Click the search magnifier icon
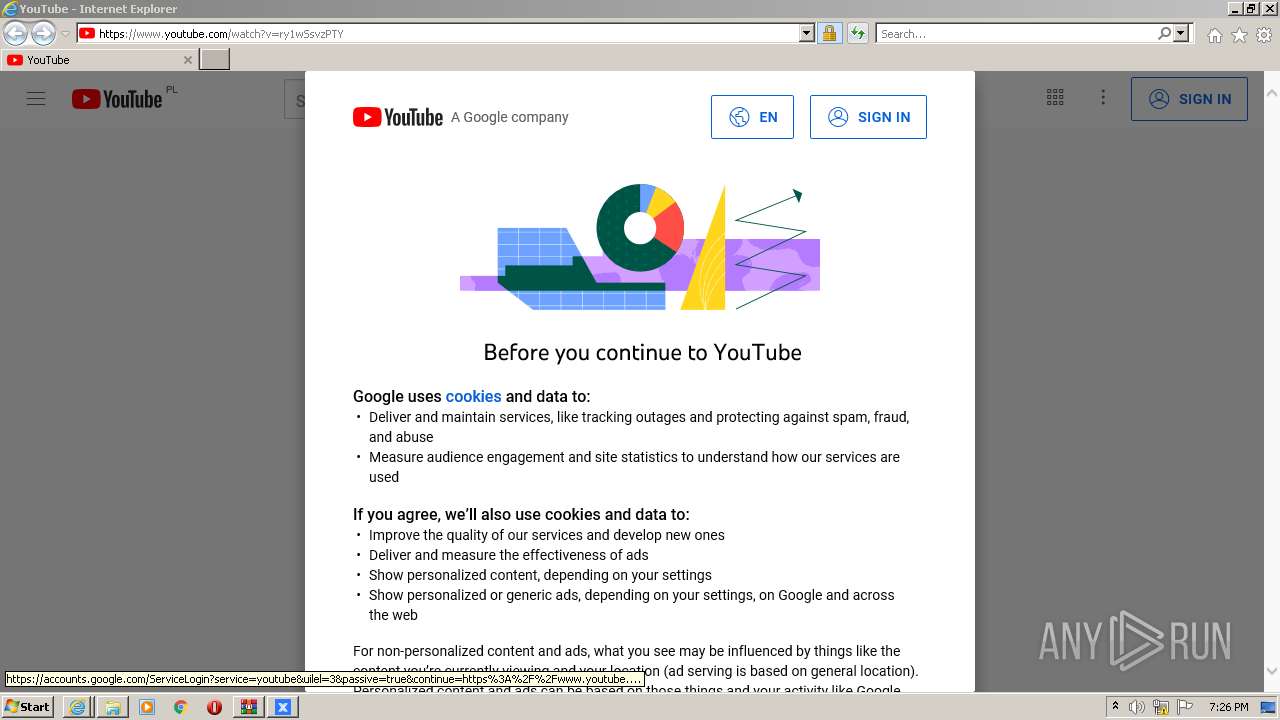1280x720 pixels. [x=1164, y=33]
